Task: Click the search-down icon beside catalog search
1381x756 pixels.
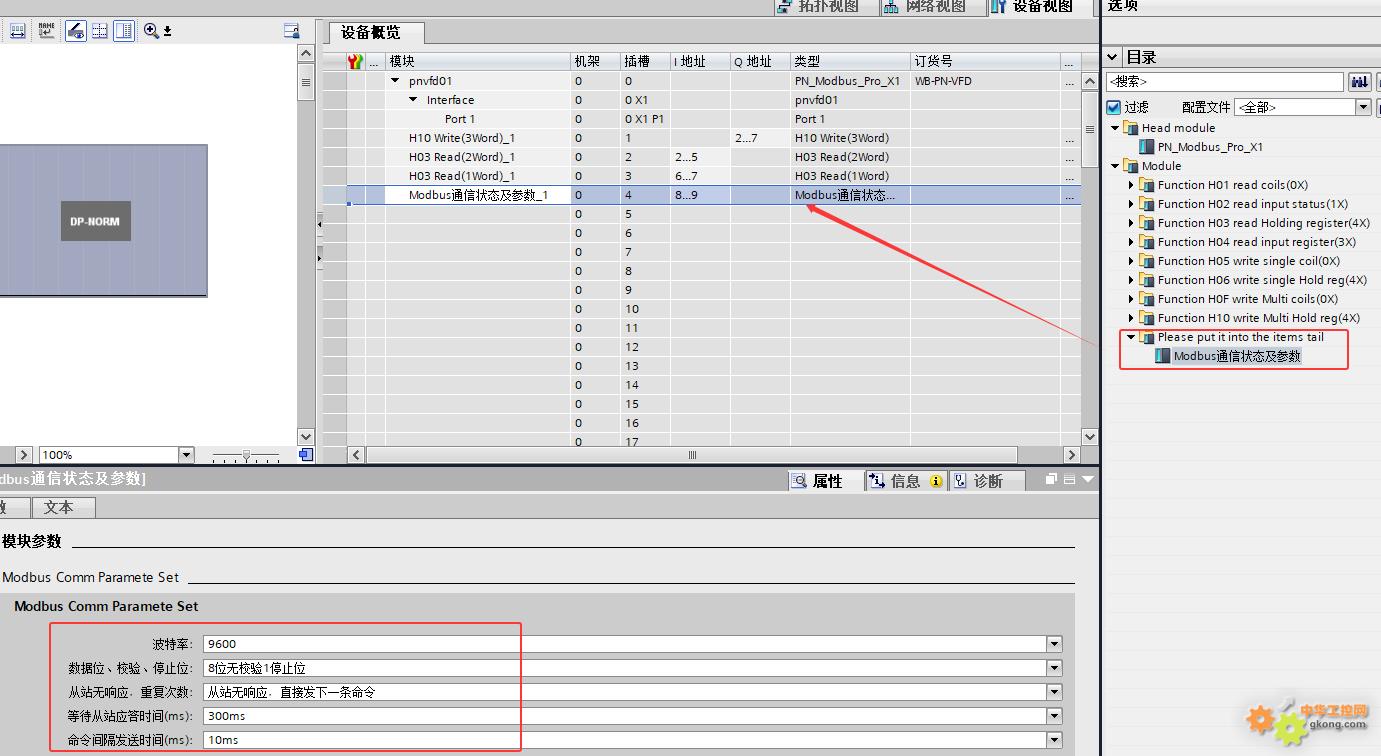Action: pyautogui.click(x=1359, y=82)
